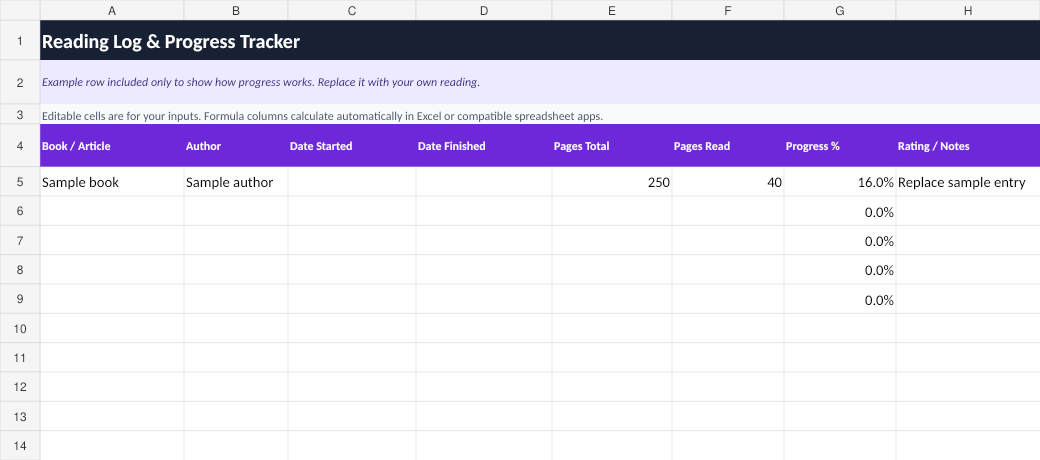The width and height of the screenshot is (1040, 460).
Task: Select row 9 header
Action: pyautogui.click(x=20, y=300)
